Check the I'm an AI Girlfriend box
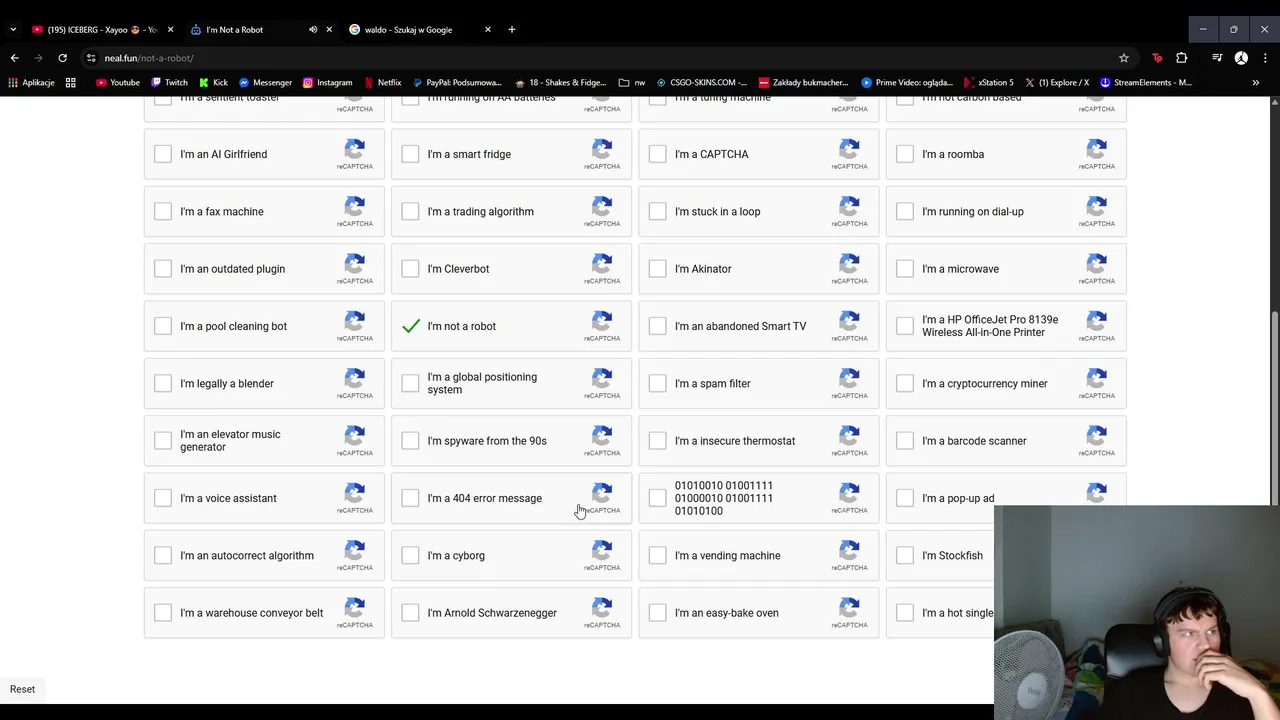1280x720 pixels. pos(163,154)
